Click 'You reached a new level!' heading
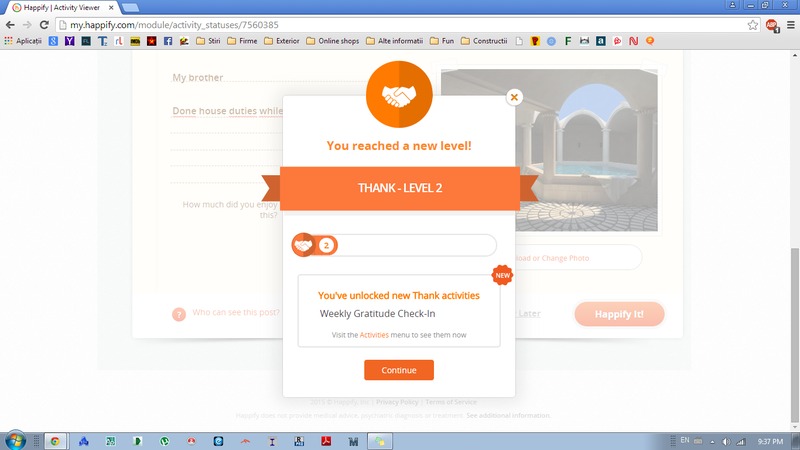Screen dimensions: 800x450 [399, 146]
